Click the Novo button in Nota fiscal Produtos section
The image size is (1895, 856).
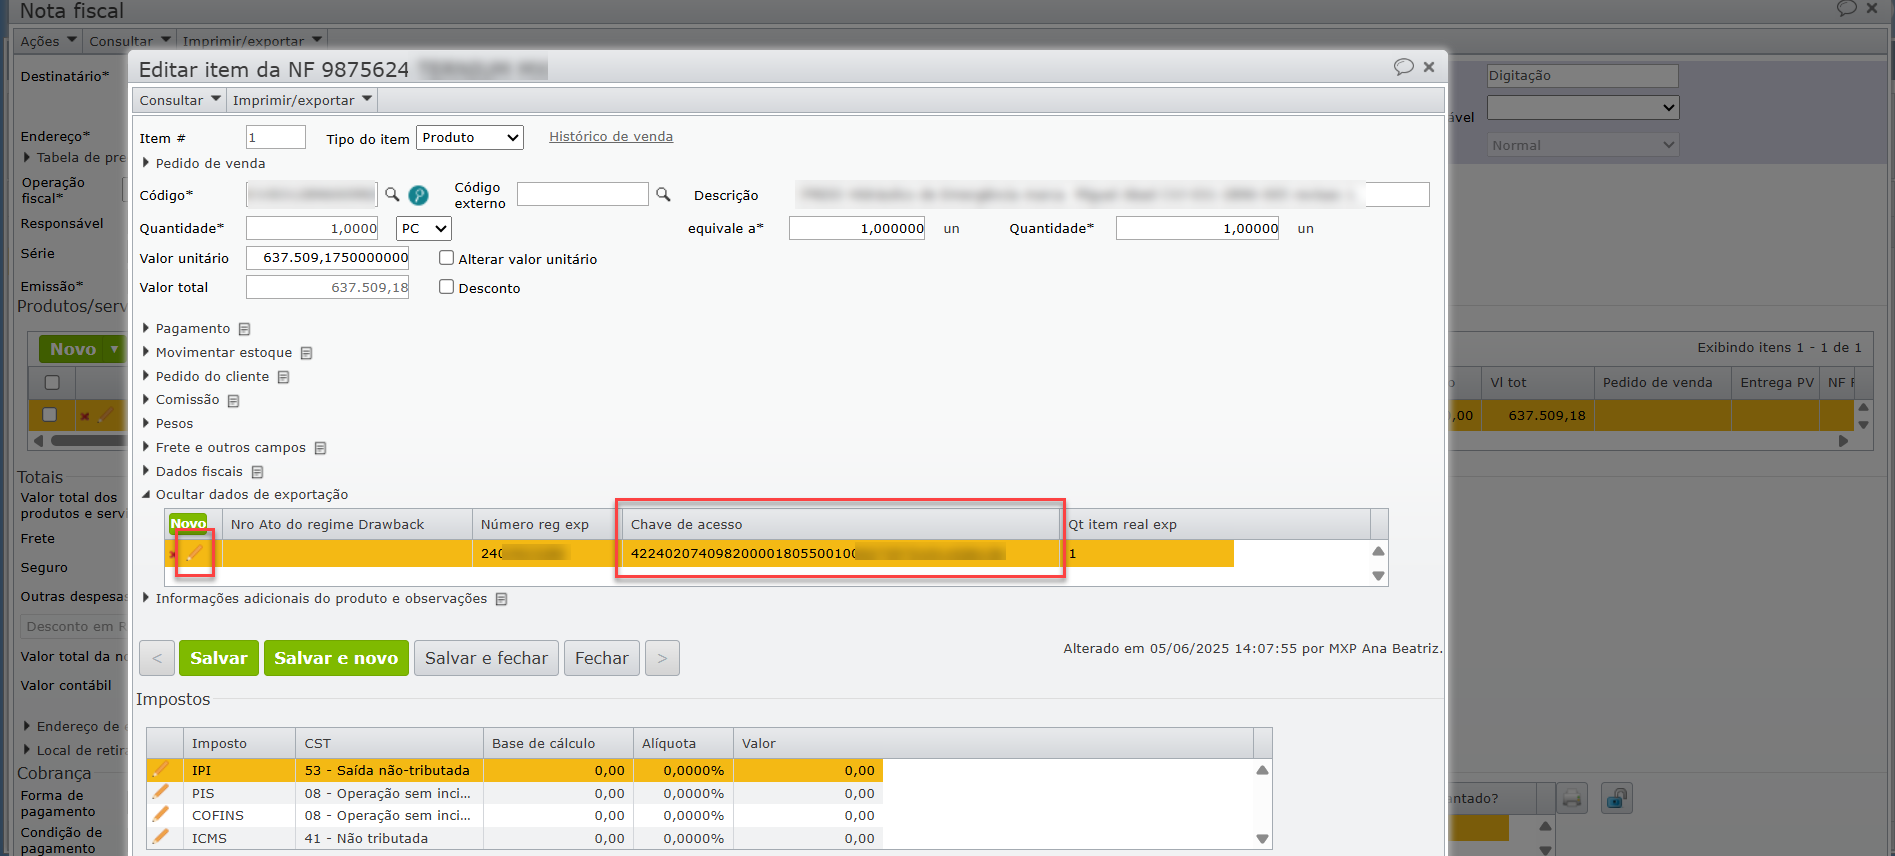point(74,349)
